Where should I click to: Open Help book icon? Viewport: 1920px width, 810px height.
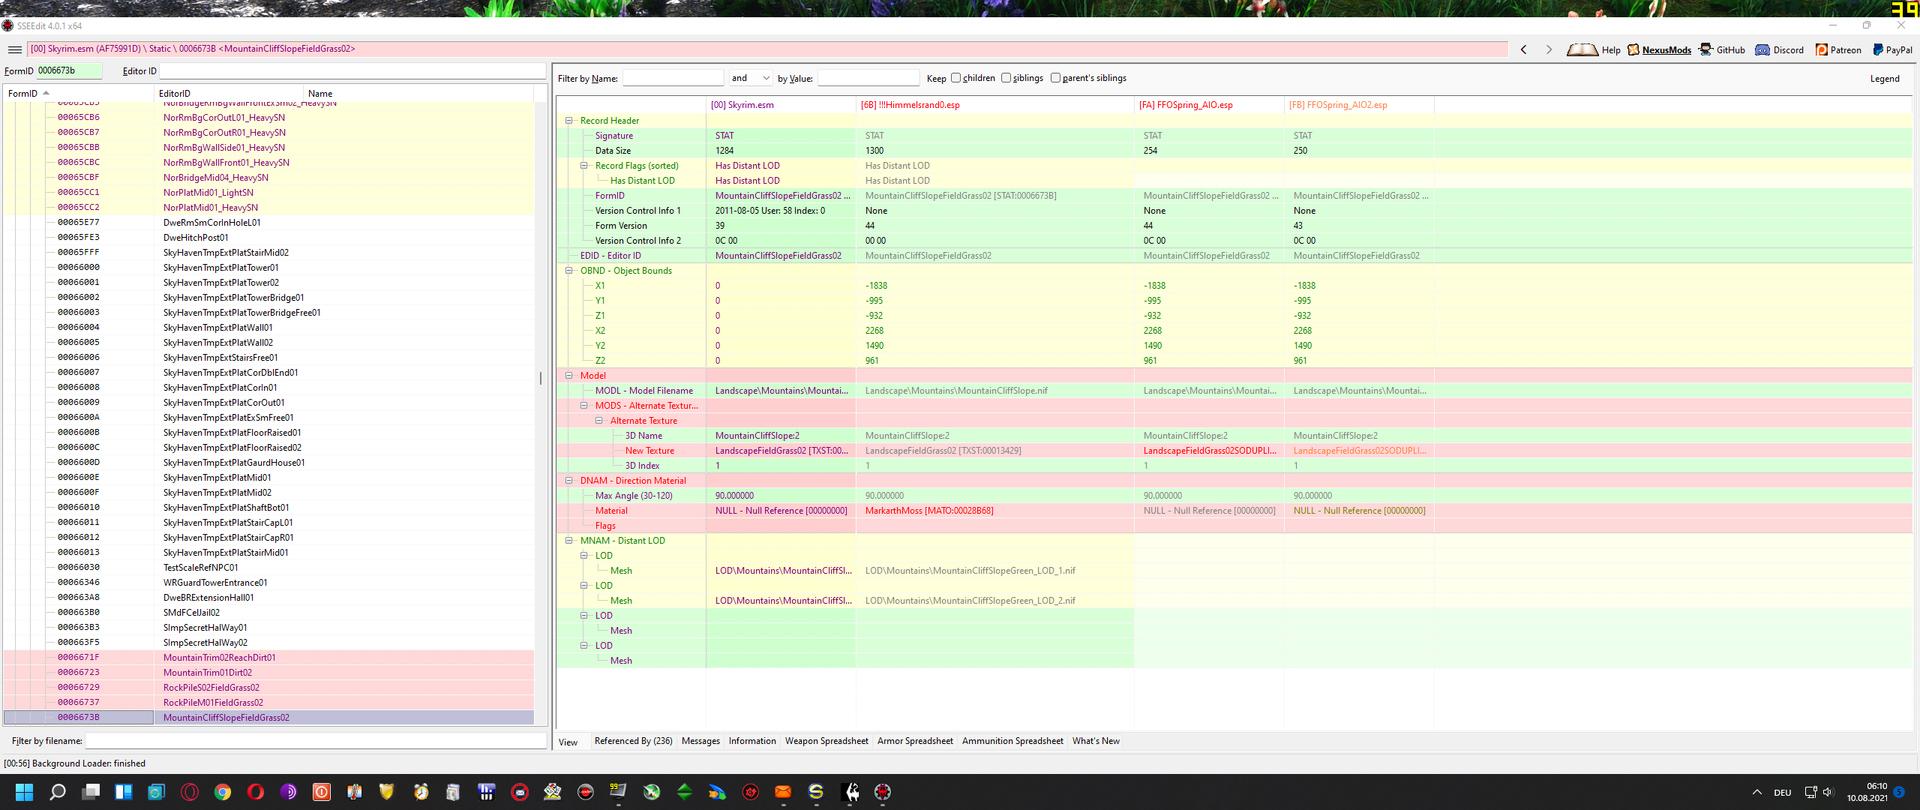1582,49
